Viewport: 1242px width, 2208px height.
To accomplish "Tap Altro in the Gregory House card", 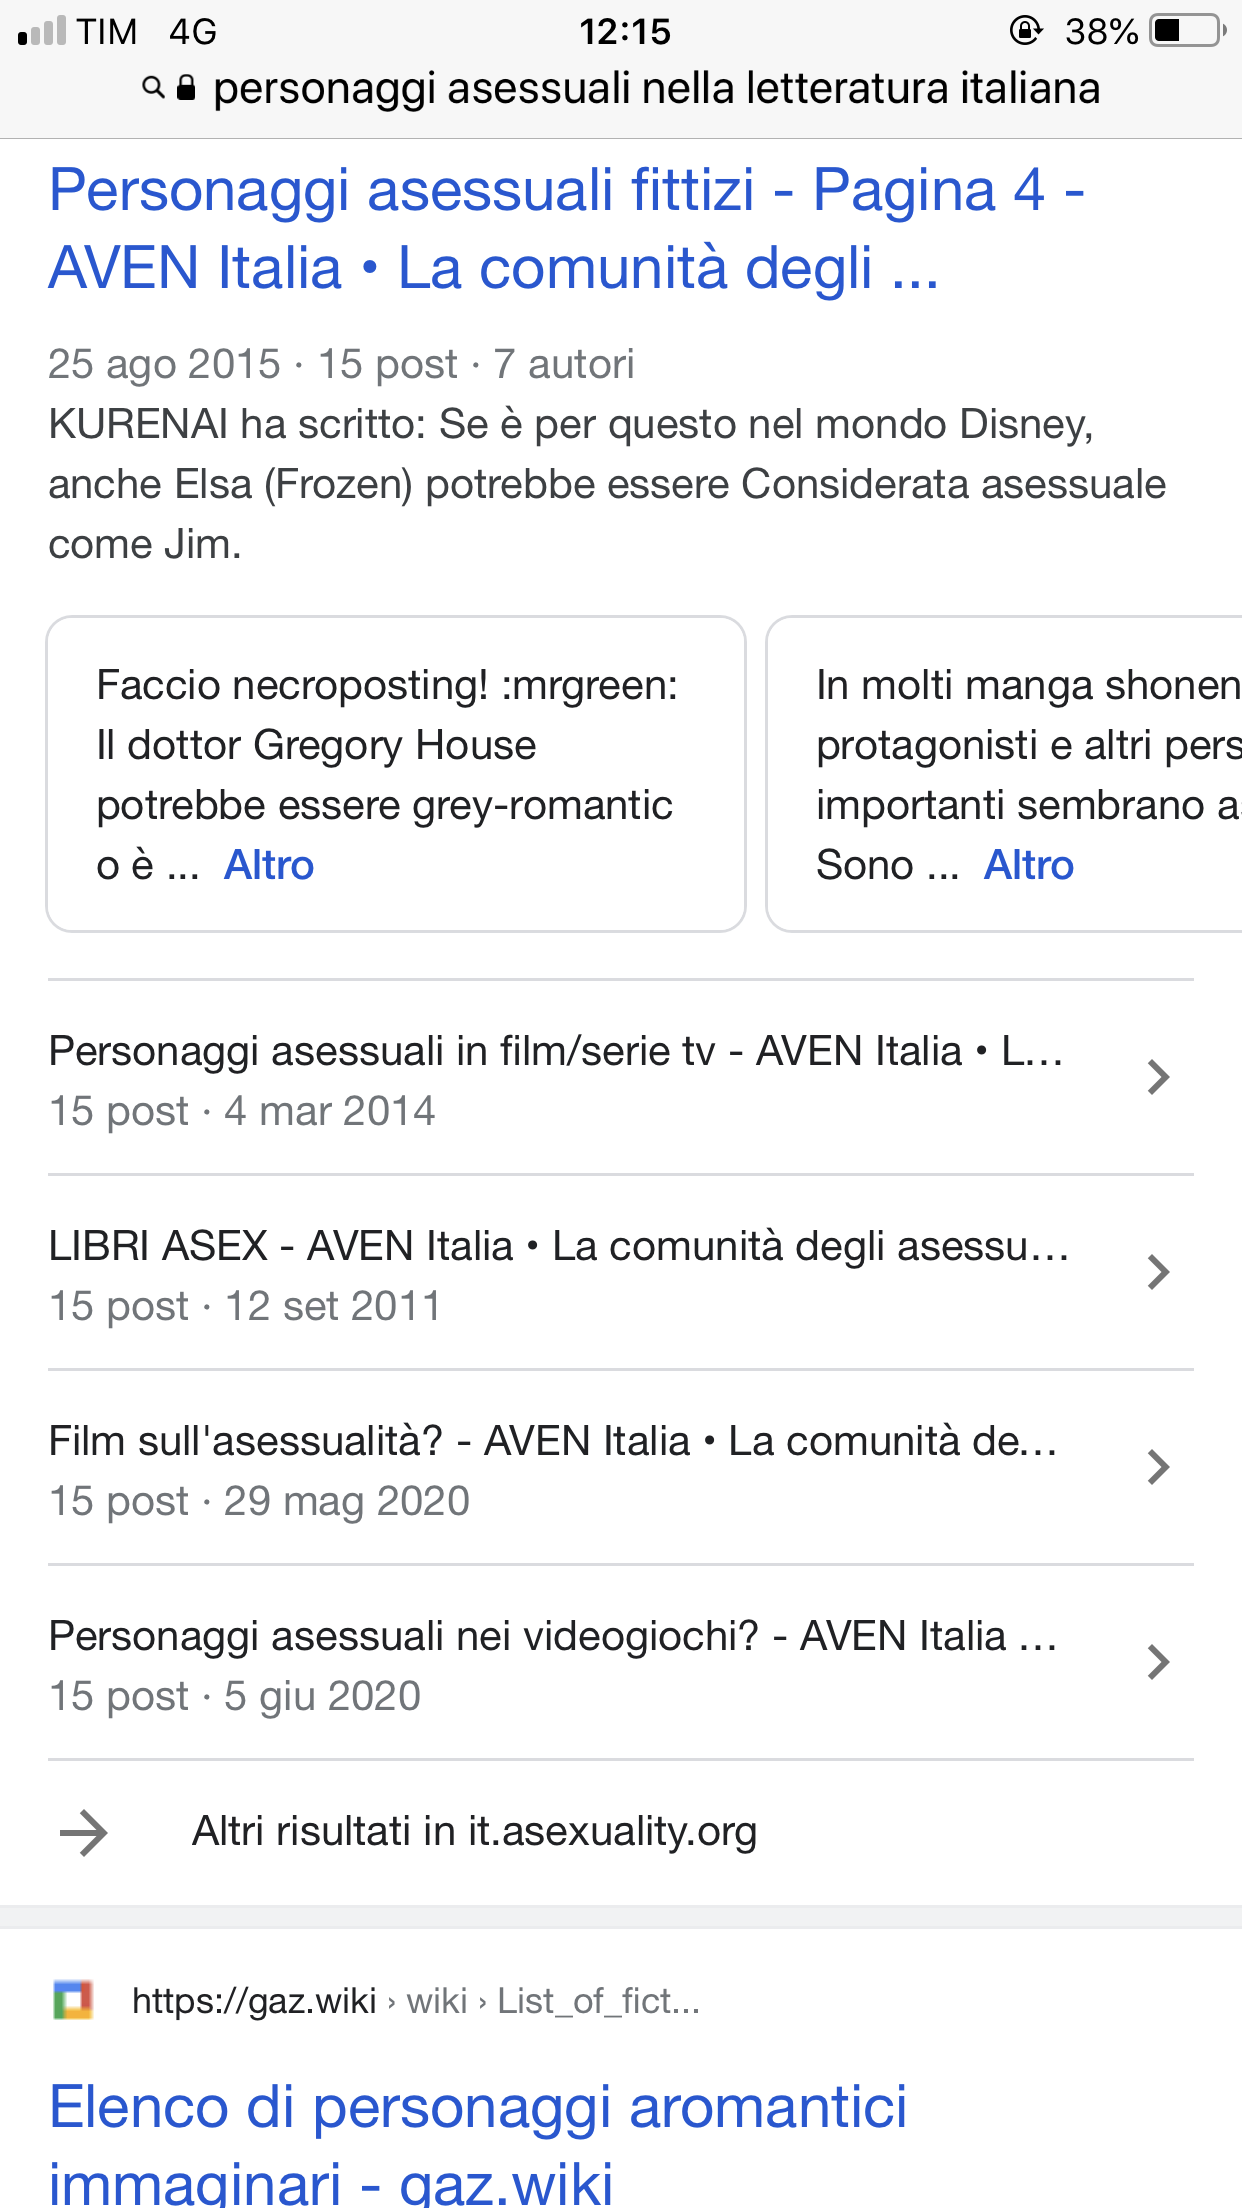I will [x=269, y=865].
